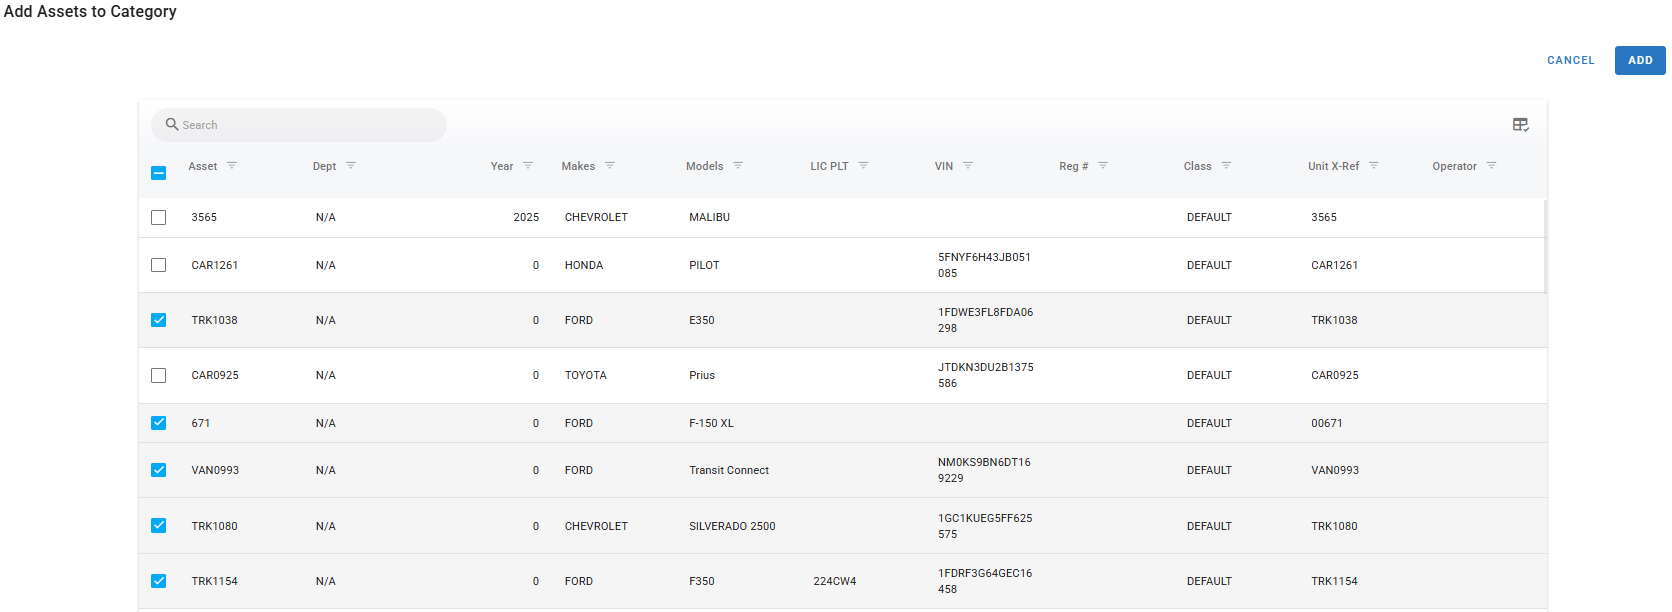
Task: Click the Year column filter icon
Action: (528, 166)
